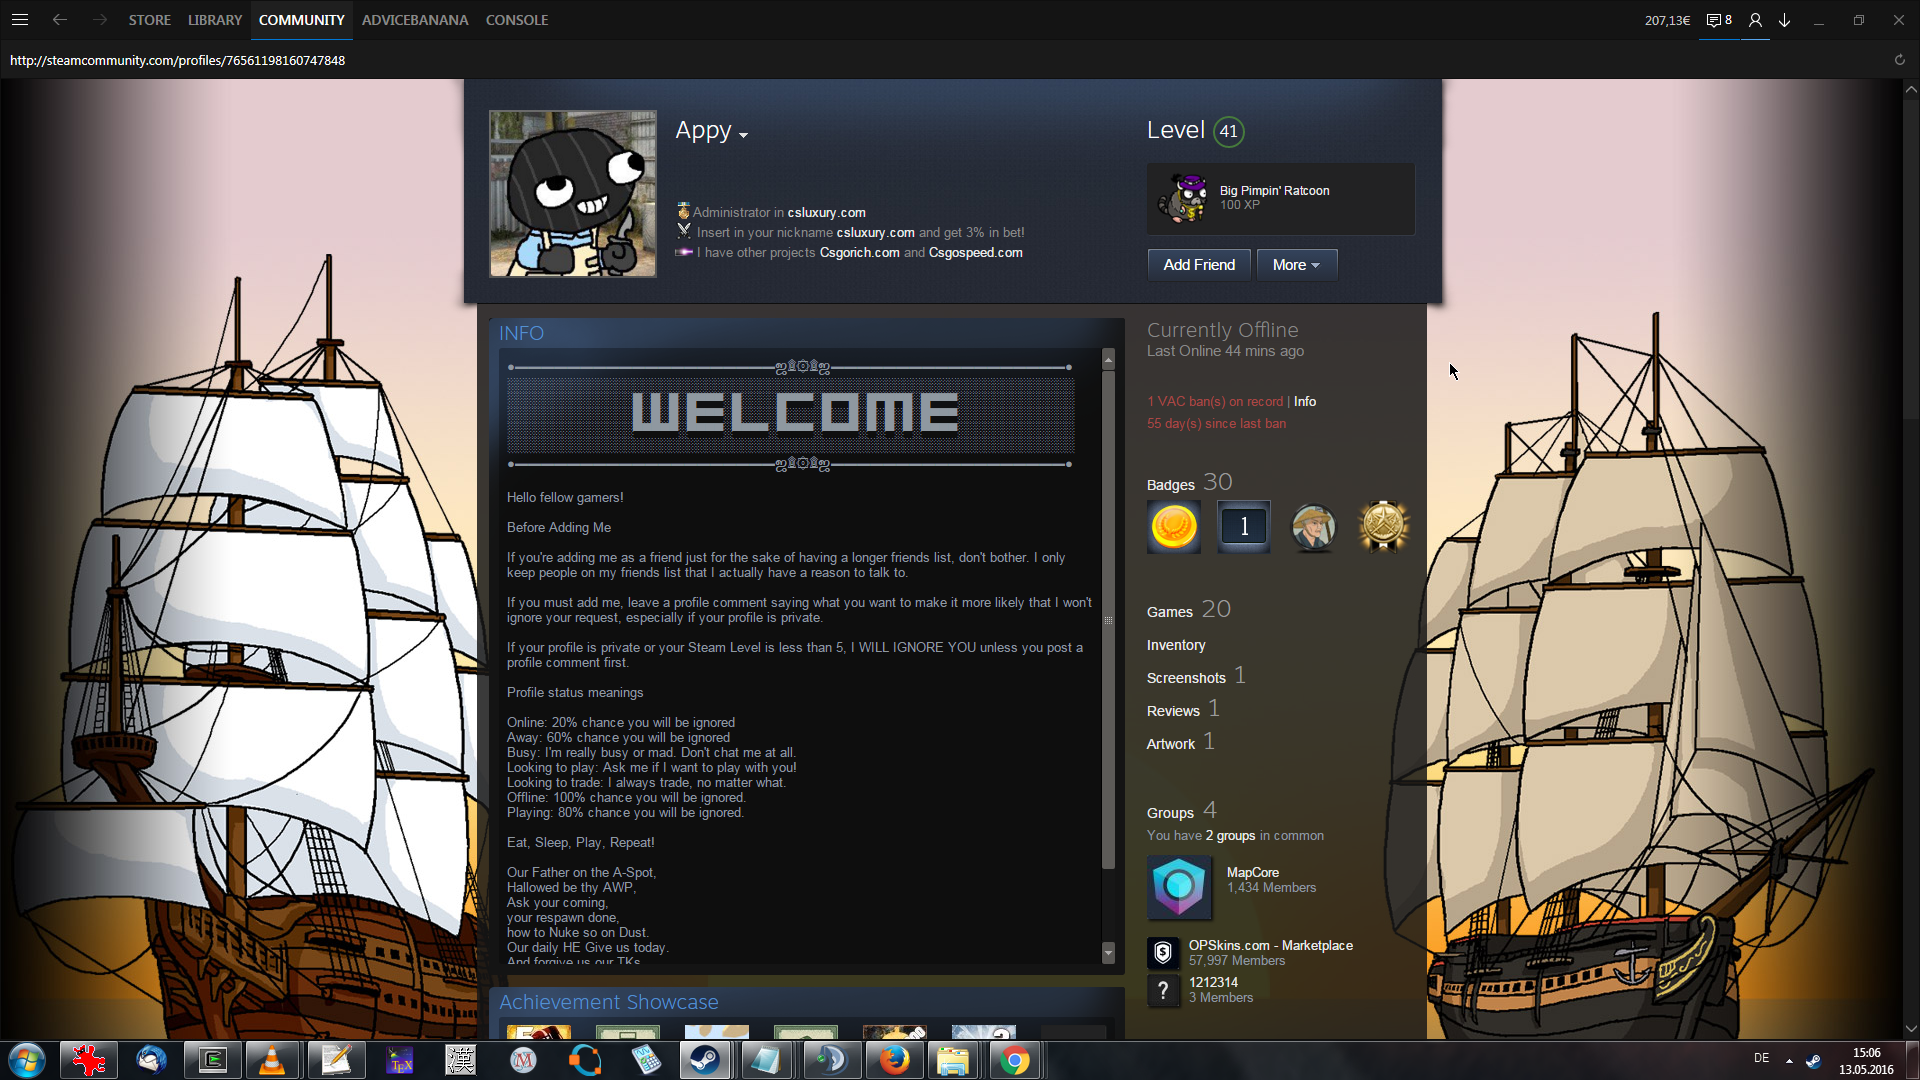The image size is (1920, 1080).
Task: Reload page with refresh icon
Action: pyautogui.click(x=1899, y=60)
